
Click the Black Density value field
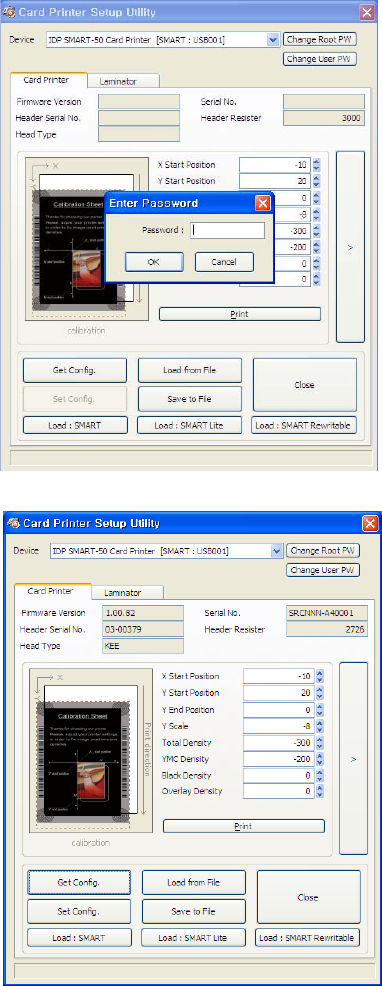click(279, 775)
